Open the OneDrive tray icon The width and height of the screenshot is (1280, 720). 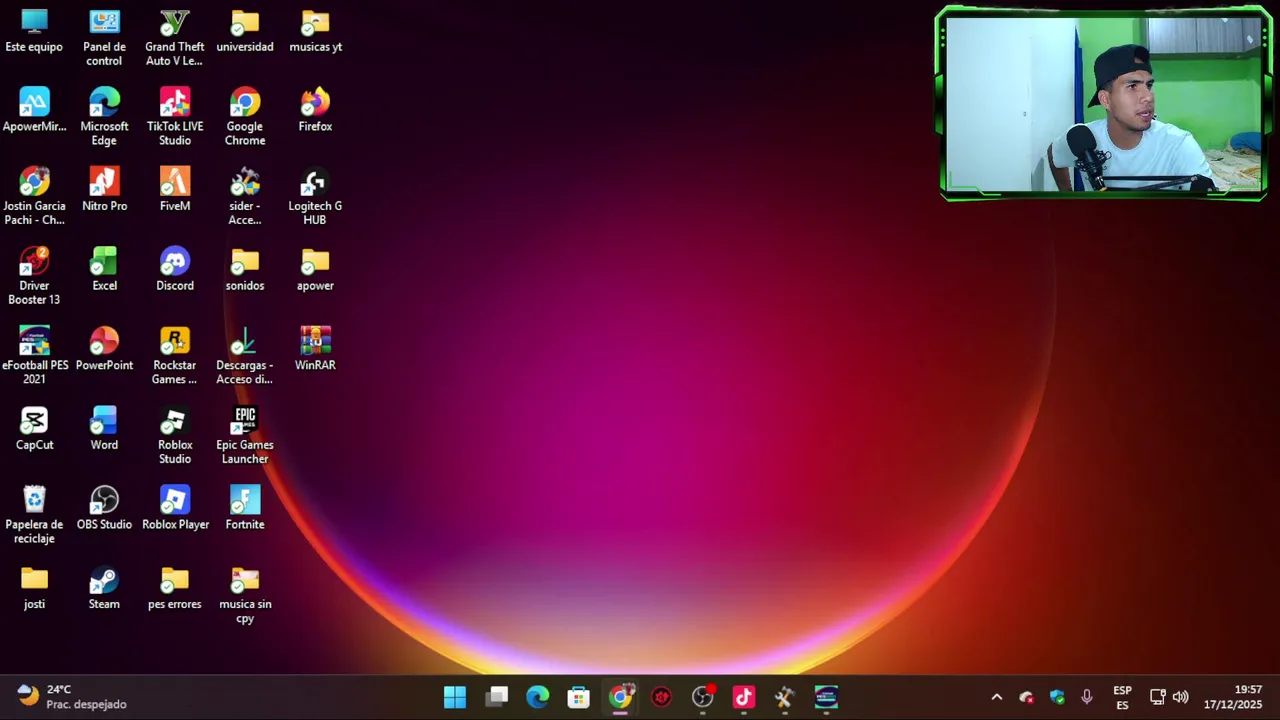point(1026,697)
